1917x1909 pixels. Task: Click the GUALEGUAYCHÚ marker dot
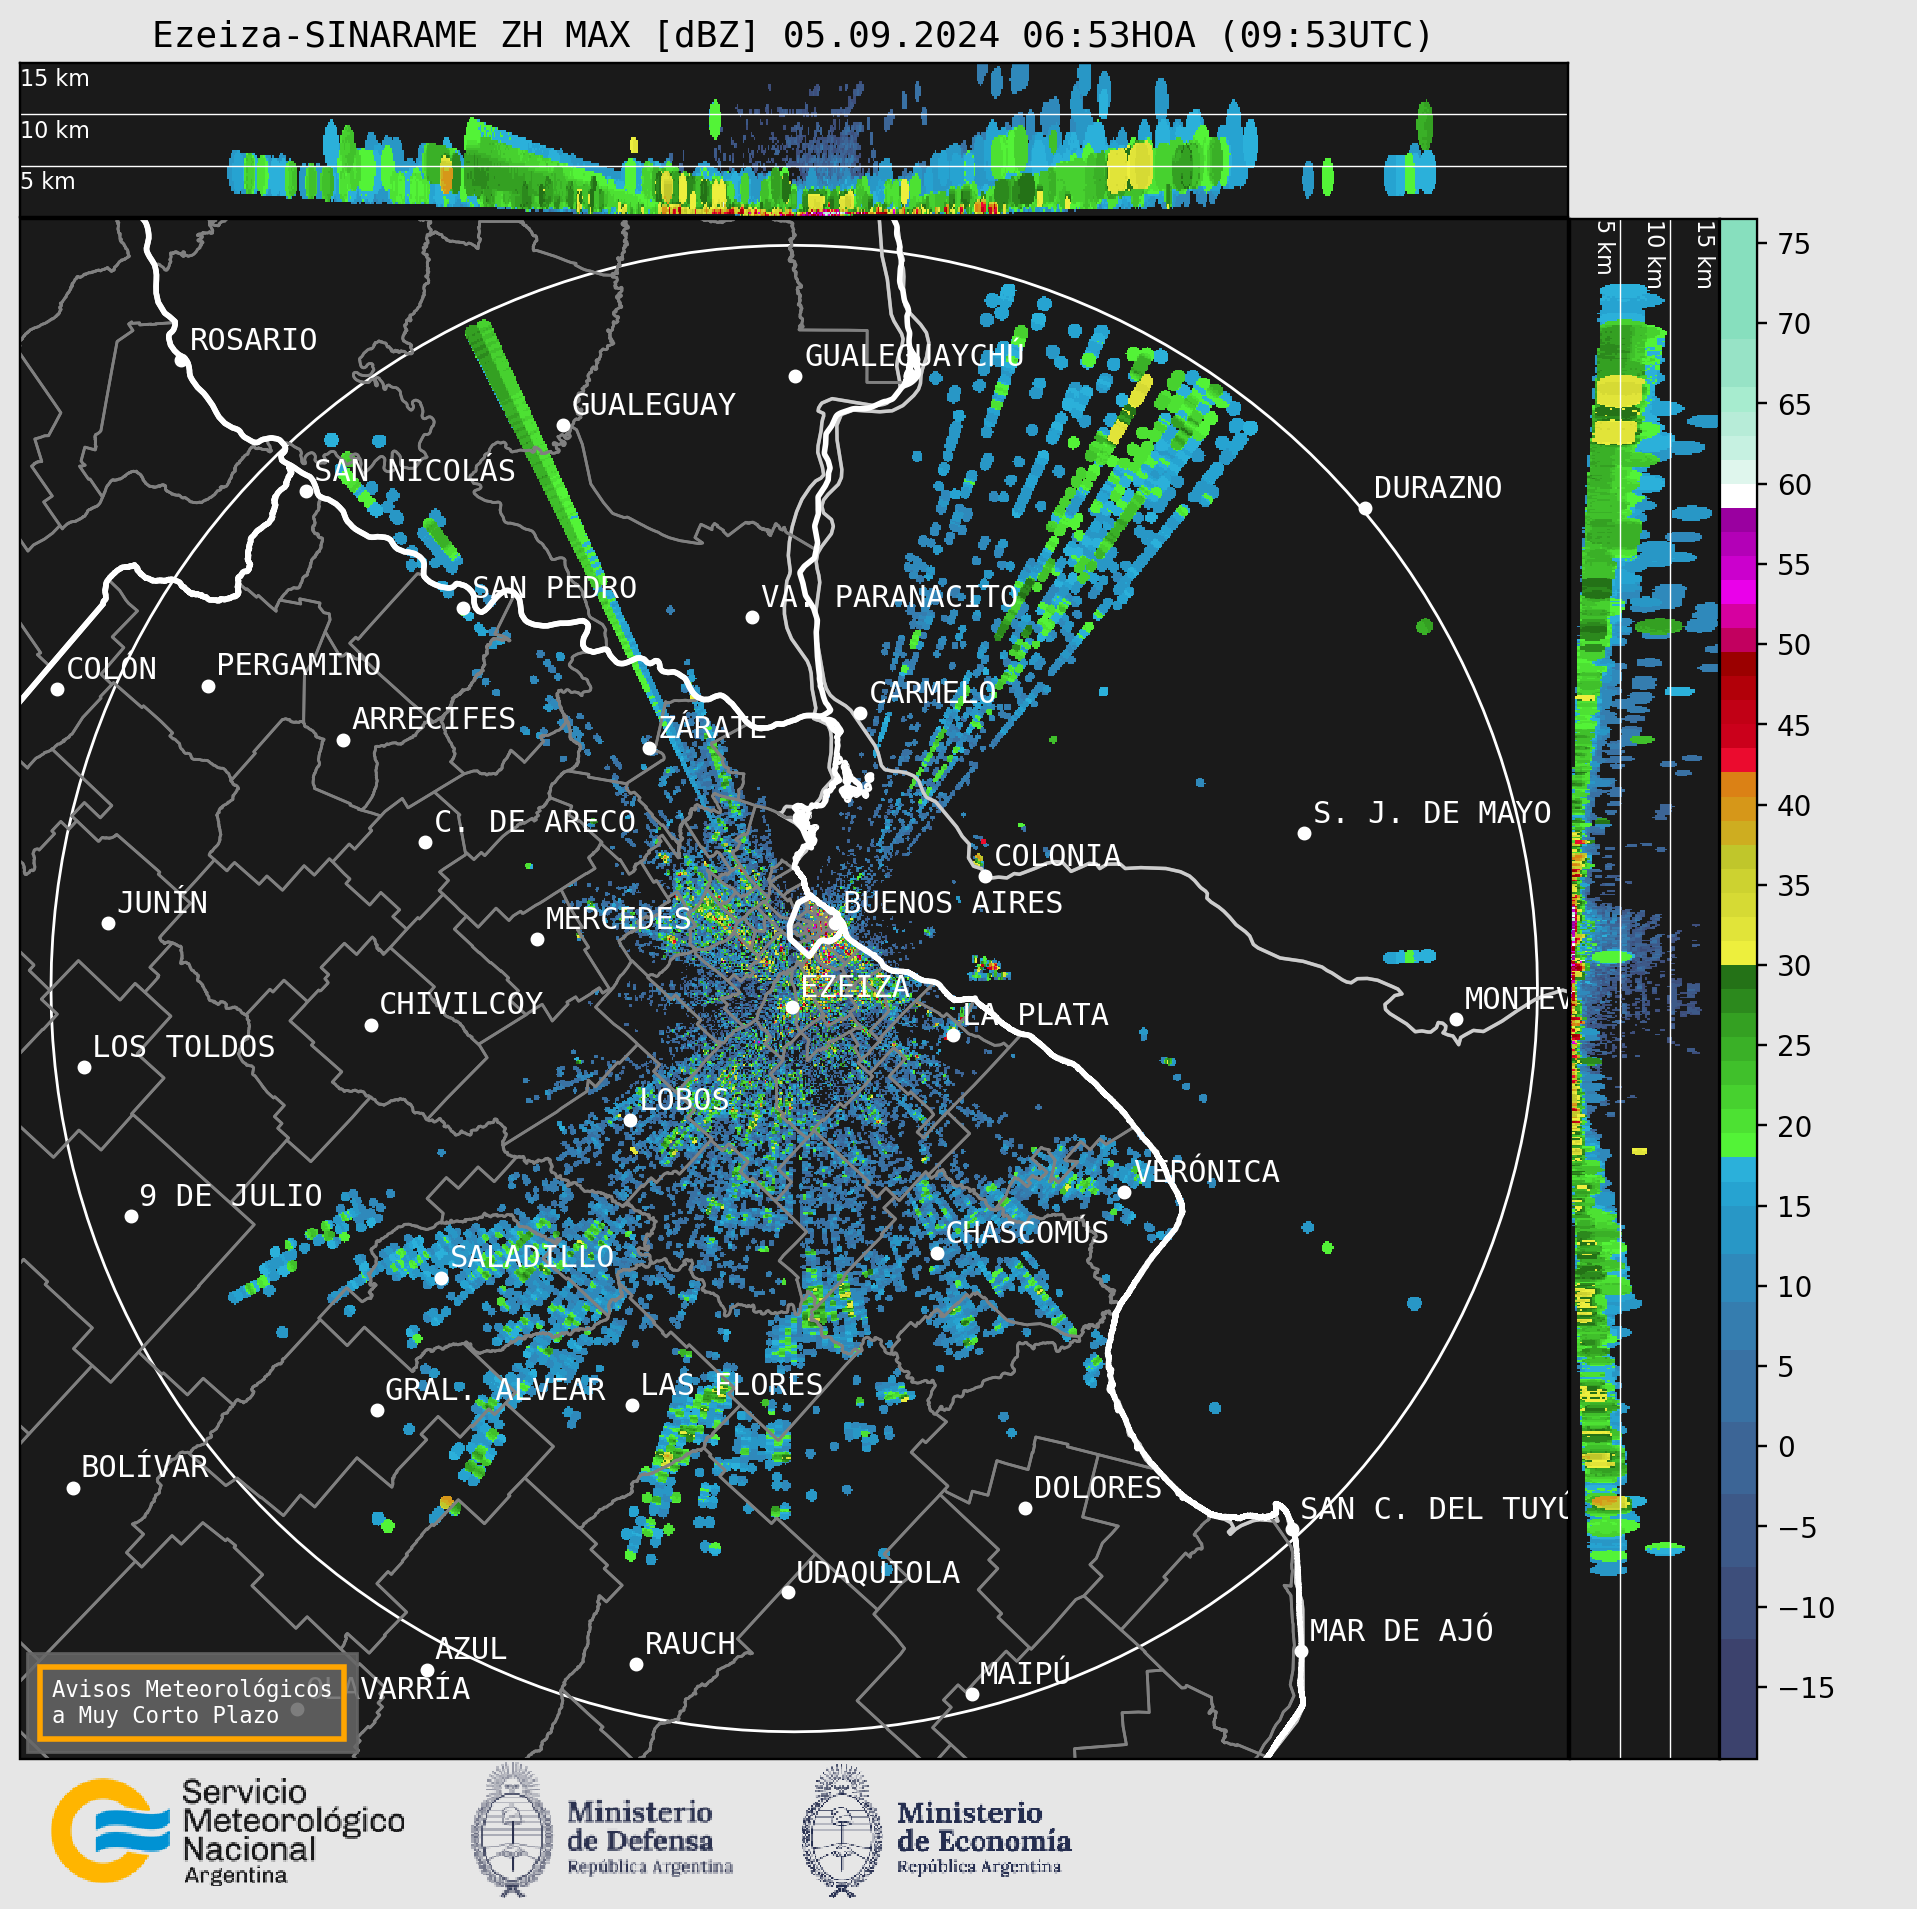coord(795,376)
